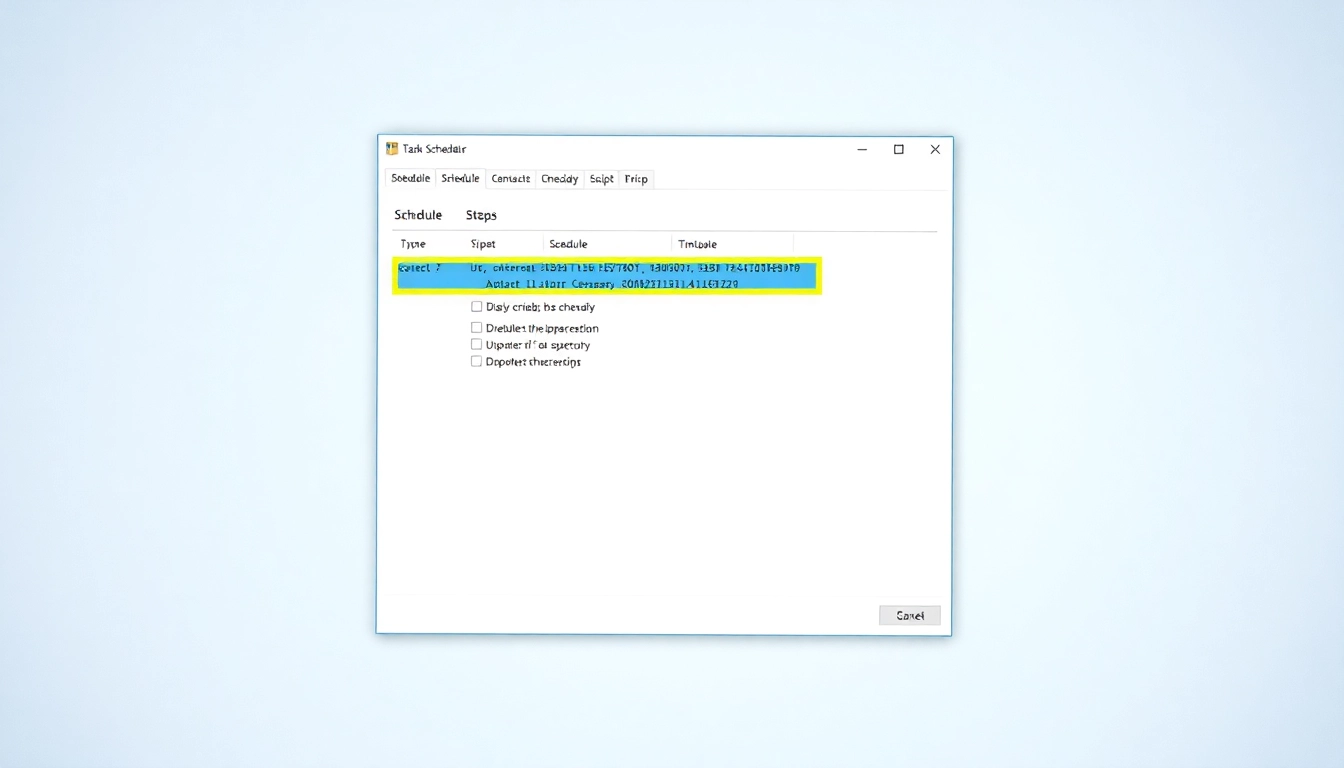Go to the 'Friep' tab
Screen dimensions: 1344x768
(x=636, y=179)
